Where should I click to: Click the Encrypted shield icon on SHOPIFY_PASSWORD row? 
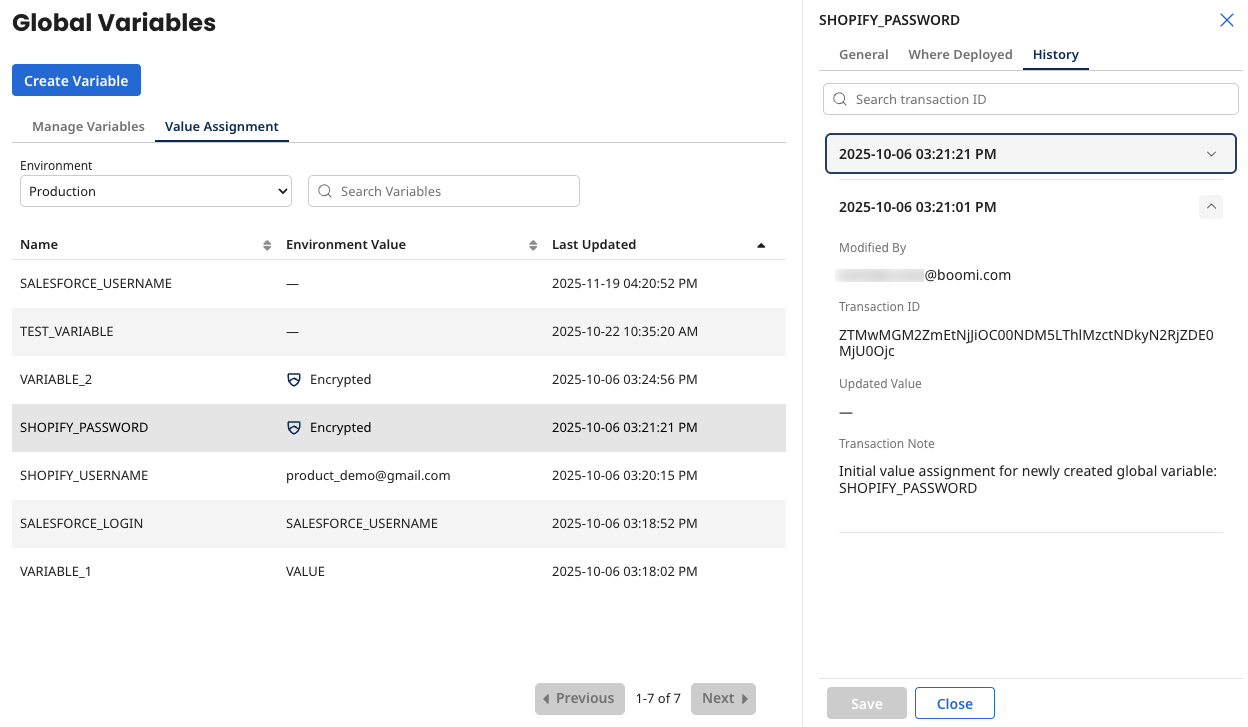tap(293, 427)
